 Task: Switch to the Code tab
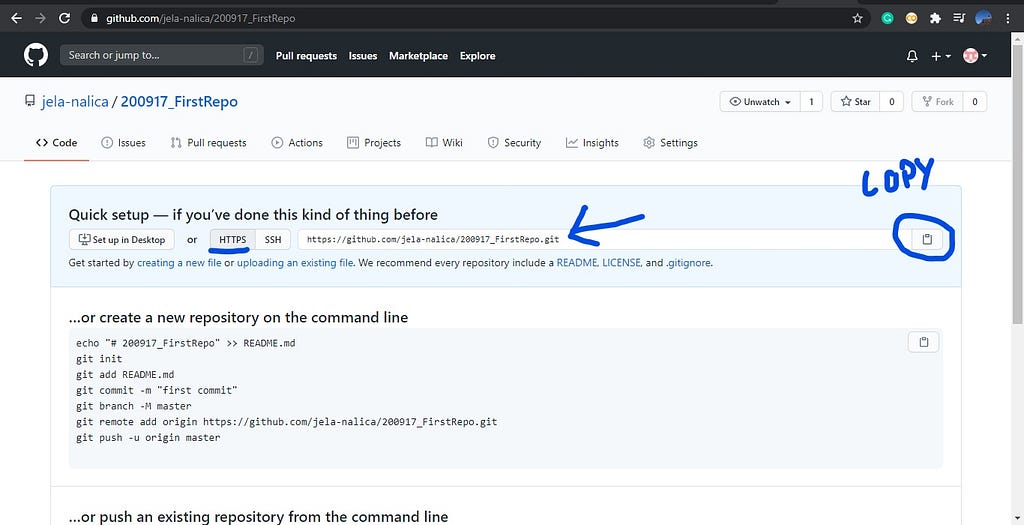coord(56,143)
